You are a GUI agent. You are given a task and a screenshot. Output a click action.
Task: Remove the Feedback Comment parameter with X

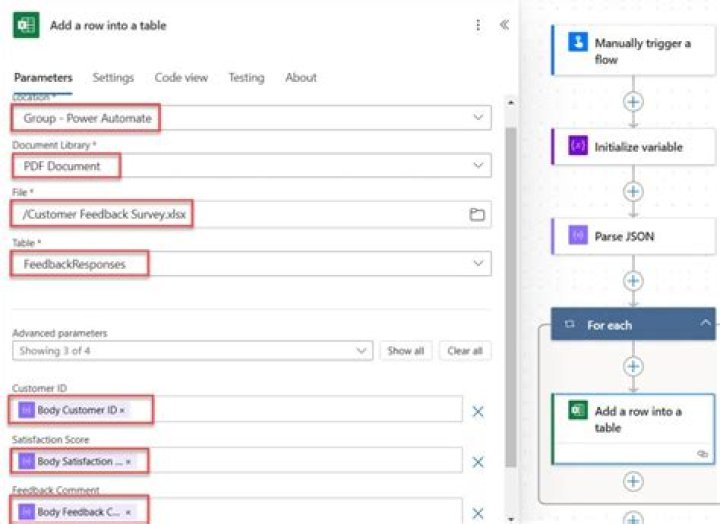(x=478, y=513)
